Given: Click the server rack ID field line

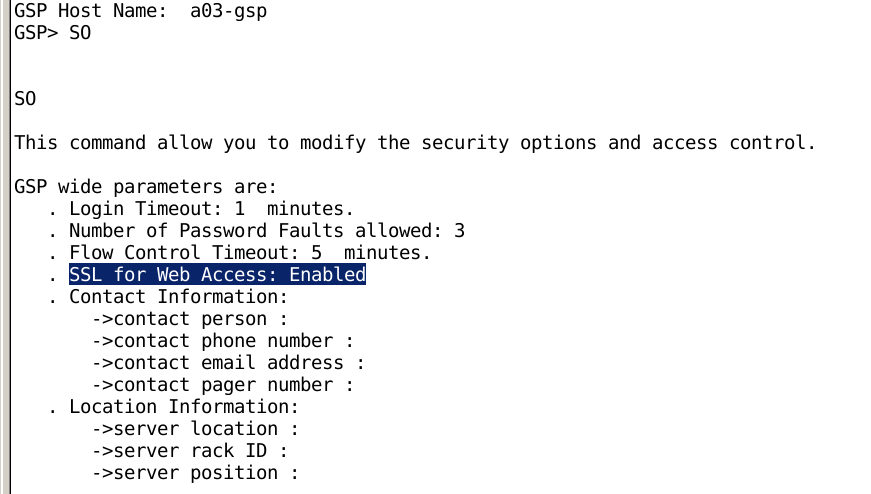Looking at the screenshot, I should [190, 451].
